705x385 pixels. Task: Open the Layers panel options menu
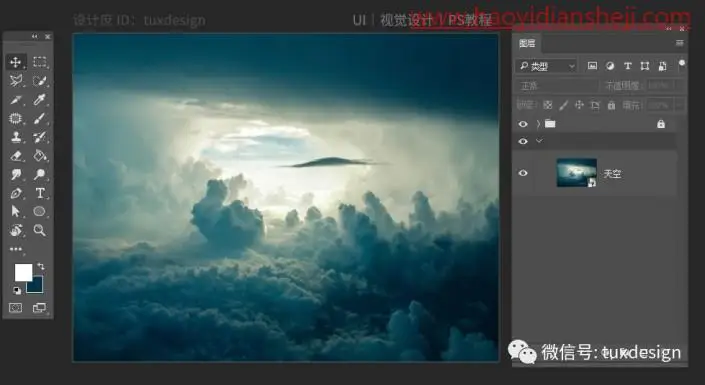(679, 43)
